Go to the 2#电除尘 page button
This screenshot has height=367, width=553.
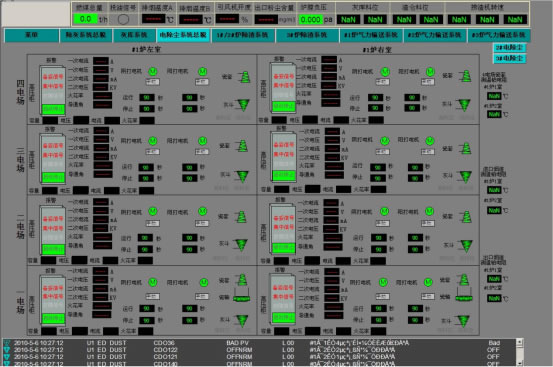[509, 48]
